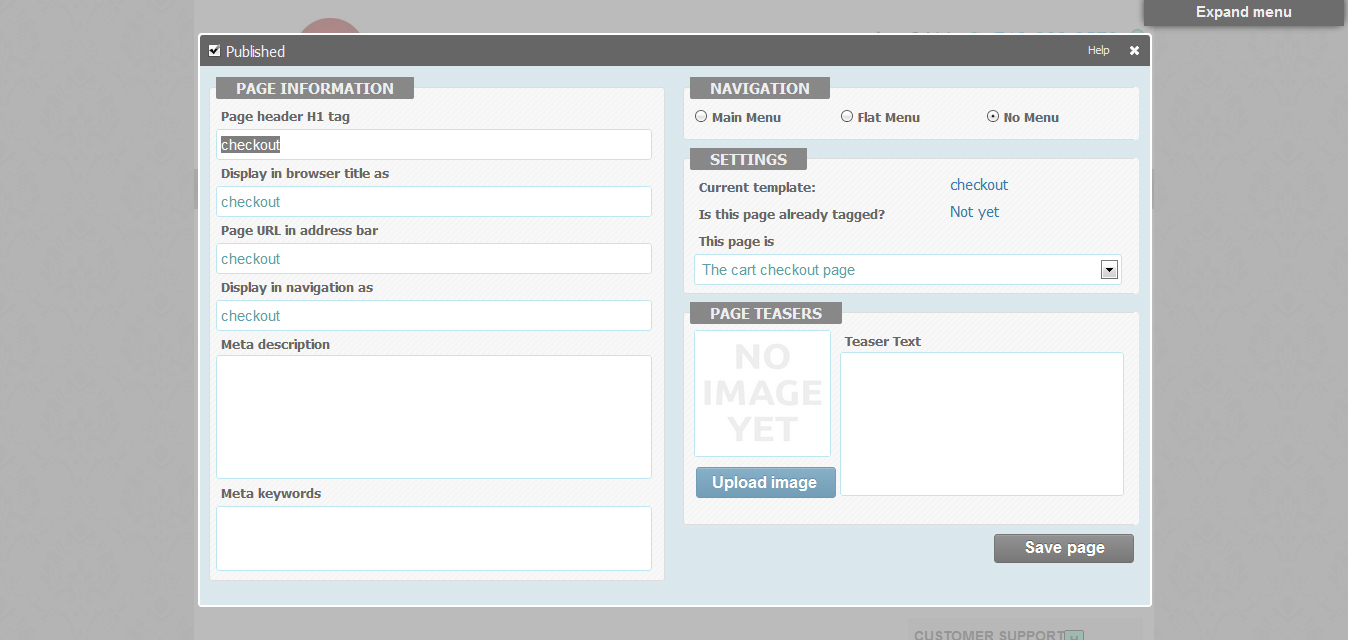Screen dimensions: 1348x640
Task: Focus the Display in navigation as field
Action: coord(434,316)
